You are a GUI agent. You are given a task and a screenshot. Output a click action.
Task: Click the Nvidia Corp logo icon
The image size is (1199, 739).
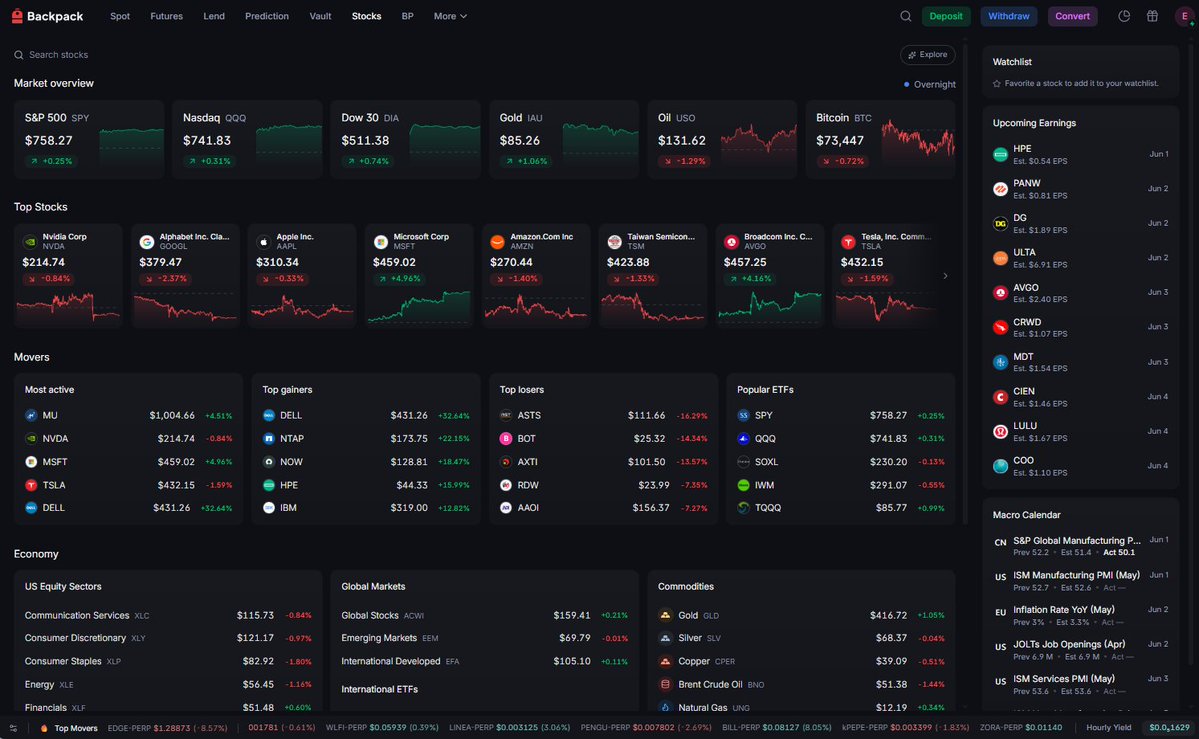[30, 242]
